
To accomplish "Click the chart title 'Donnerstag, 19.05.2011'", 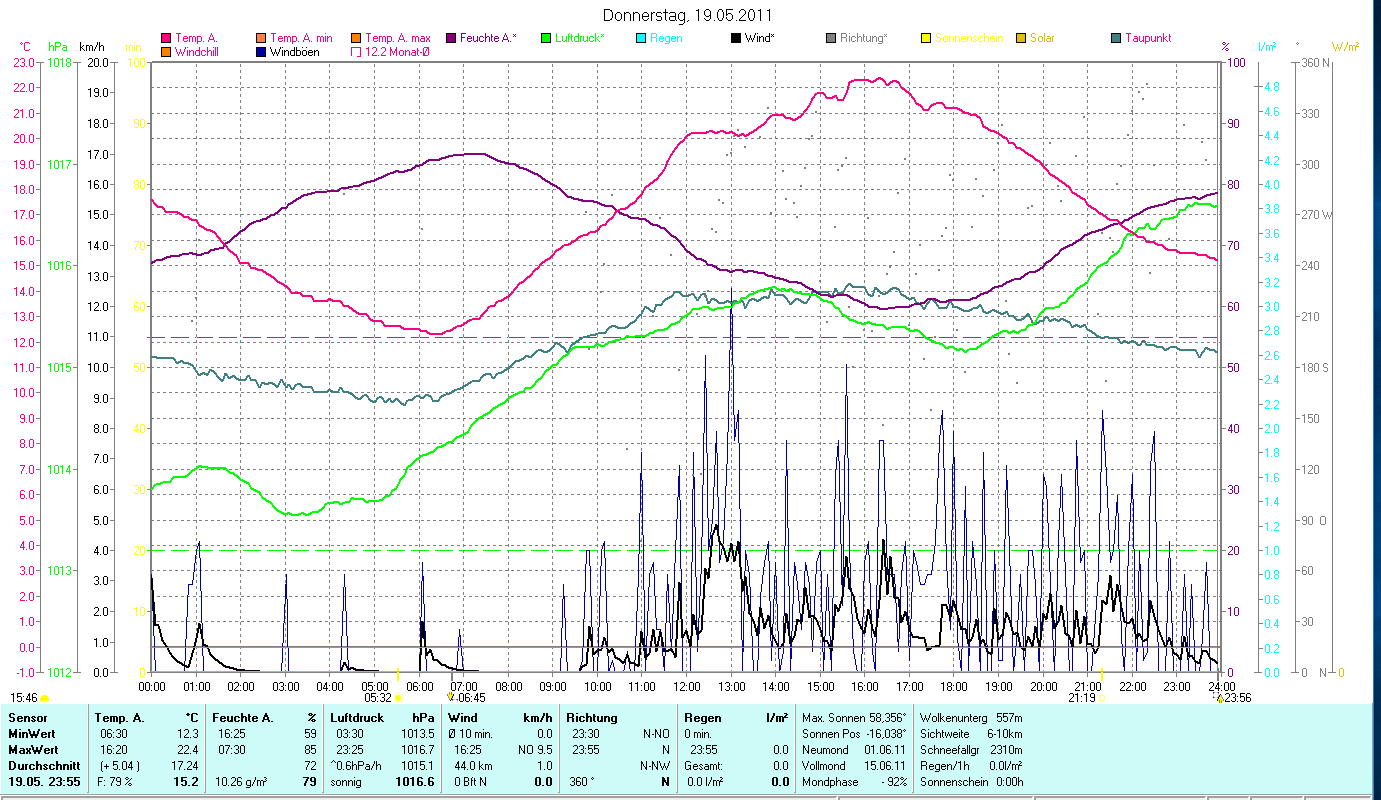I will click(x=688, y=15).
